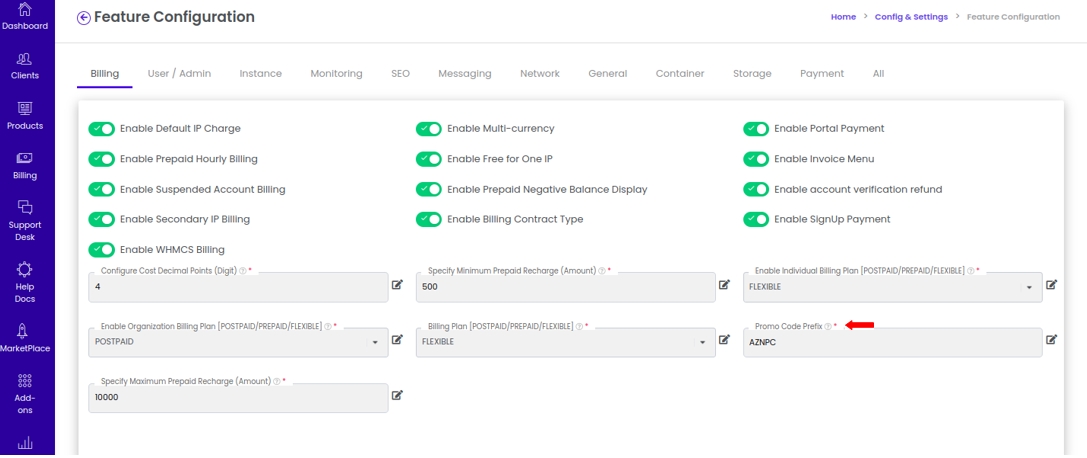Click the Maximum Prepaid Recharge input showing 10000
This screenshot has height=458, width=1087.
click(238, 398)
